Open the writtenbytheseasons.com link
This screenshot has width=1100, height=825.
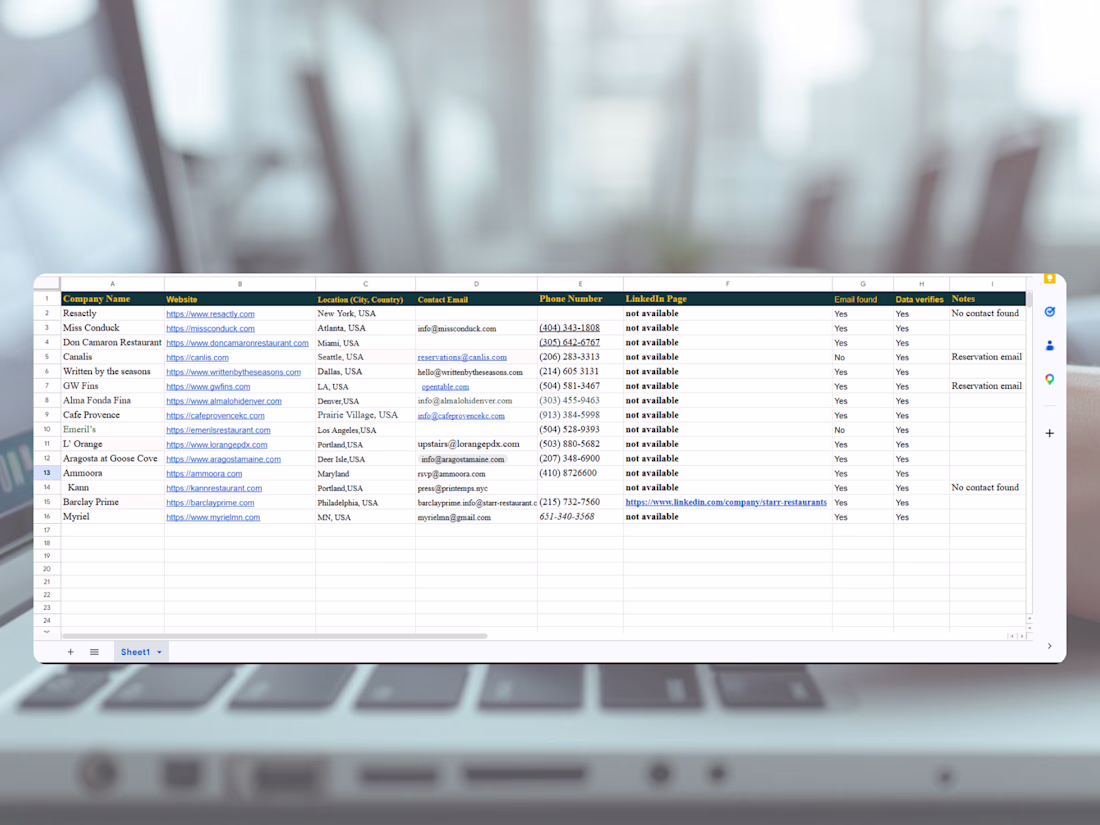(234, 373)
